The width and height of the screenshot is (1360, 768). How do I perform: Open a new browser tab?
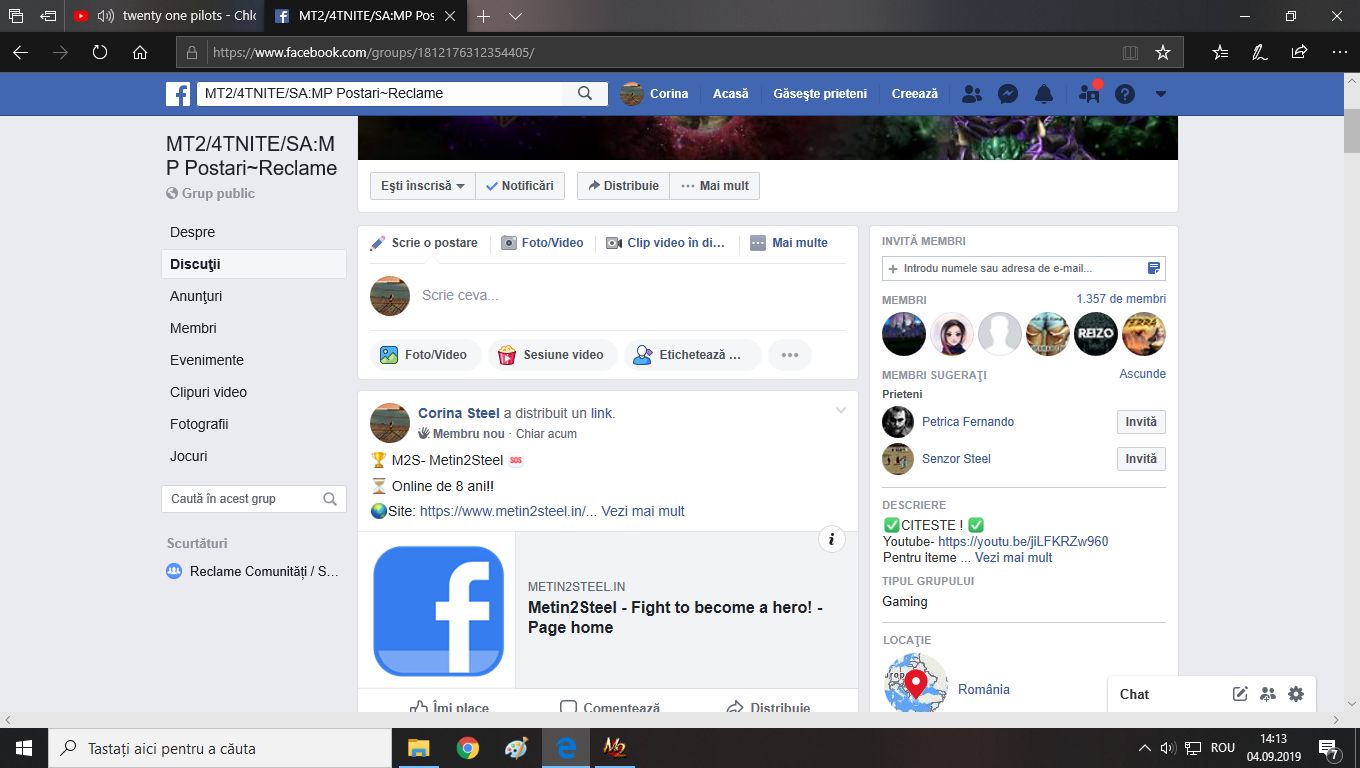(484, 16)
